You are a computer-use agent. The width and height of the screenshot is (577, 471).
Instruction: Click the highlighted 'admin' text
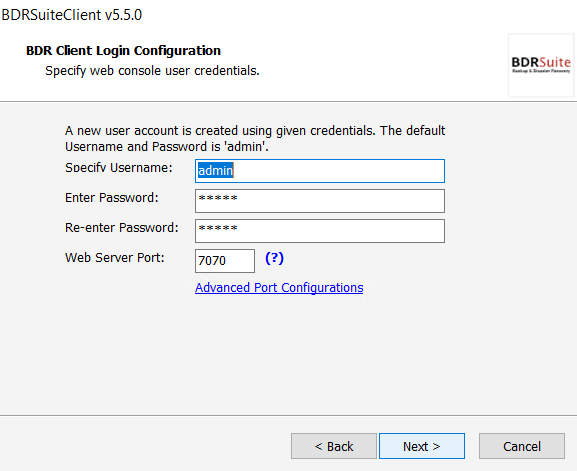215,171
